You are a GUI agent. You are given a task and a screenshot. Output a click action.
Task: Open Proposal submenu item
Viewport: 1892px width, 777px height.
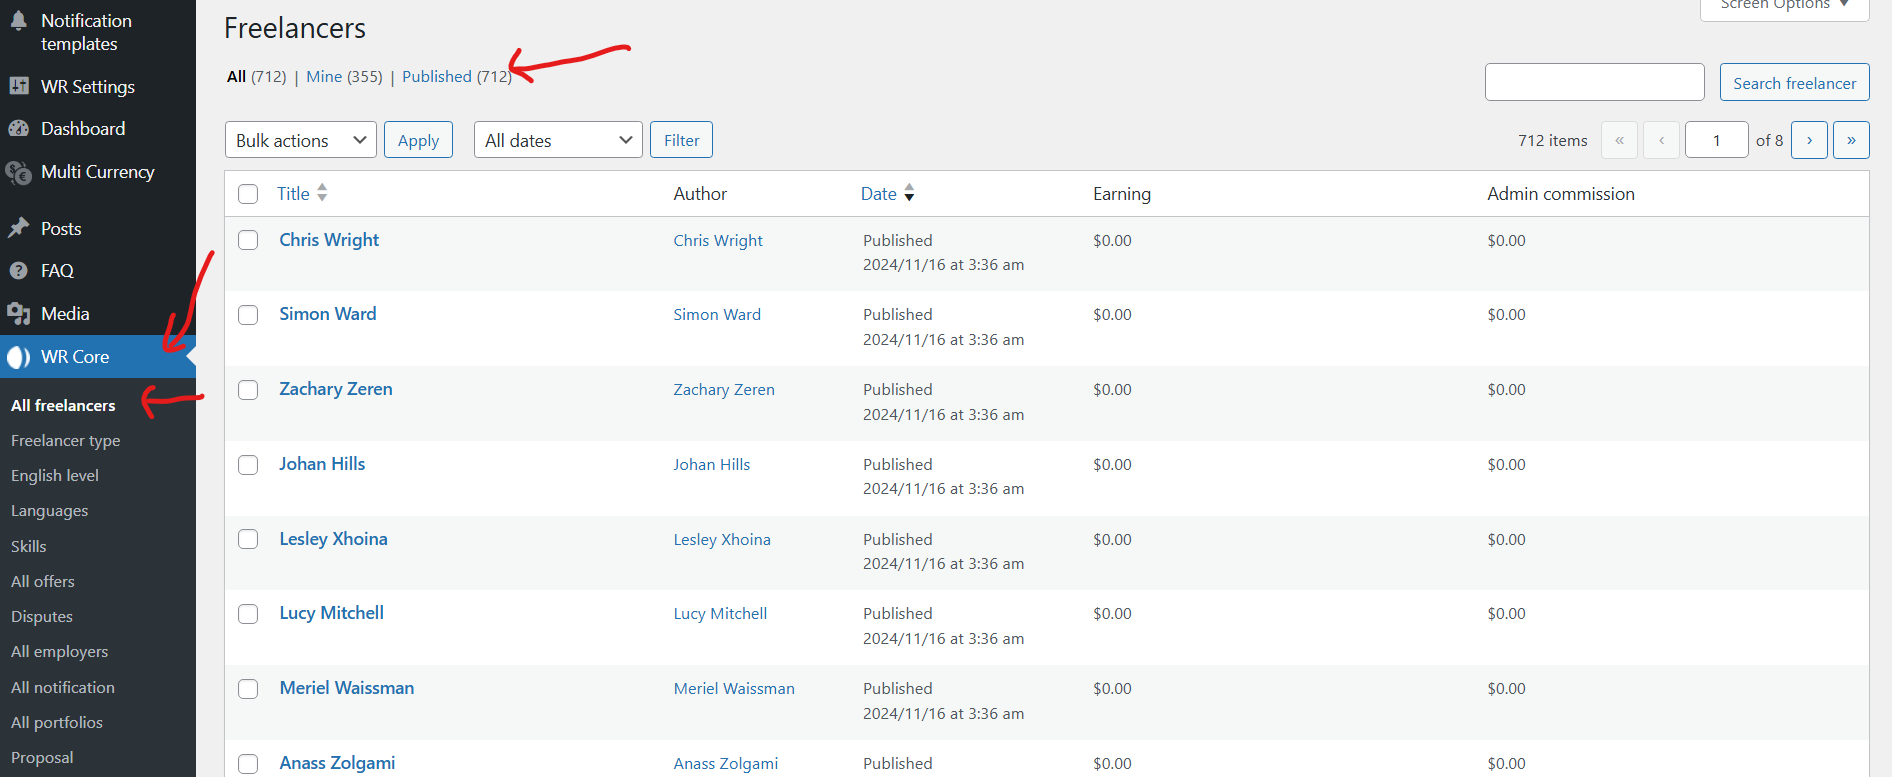pyautogui.click(x=42, y=757)
